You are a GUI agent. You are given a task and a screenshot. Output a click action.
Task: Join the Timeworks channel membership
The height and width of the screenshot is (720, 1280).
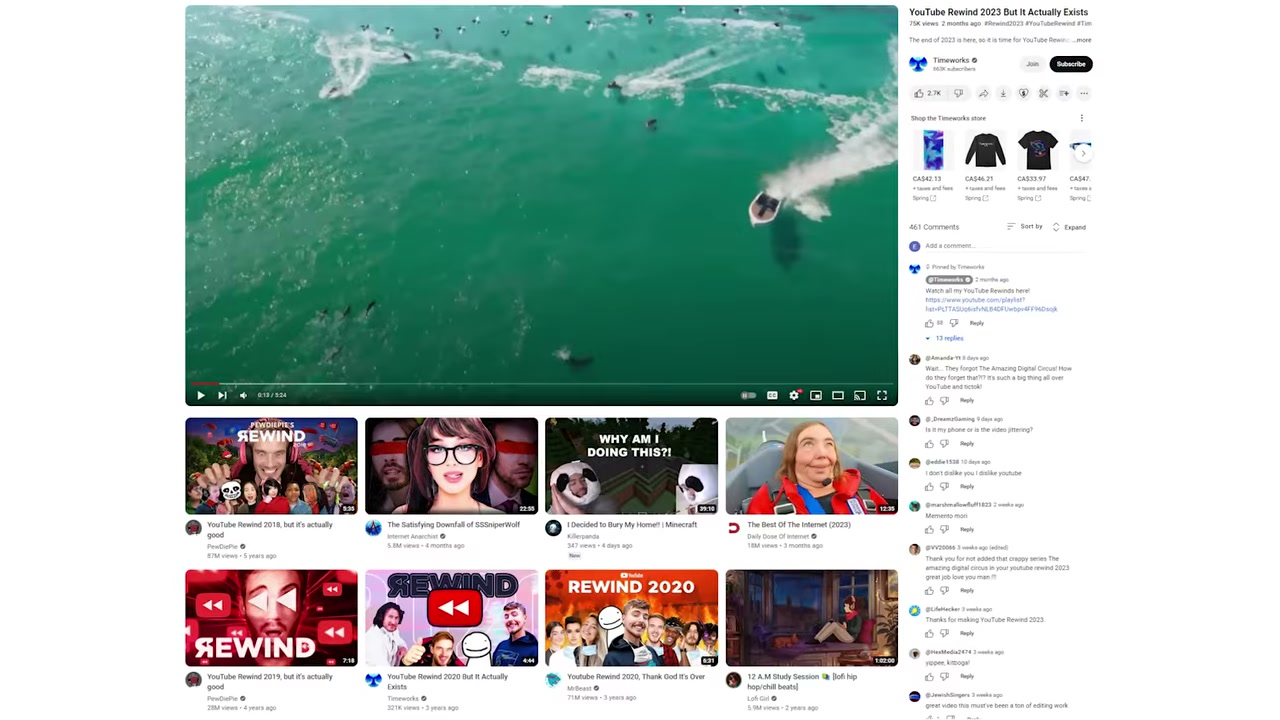(1032, 64)
